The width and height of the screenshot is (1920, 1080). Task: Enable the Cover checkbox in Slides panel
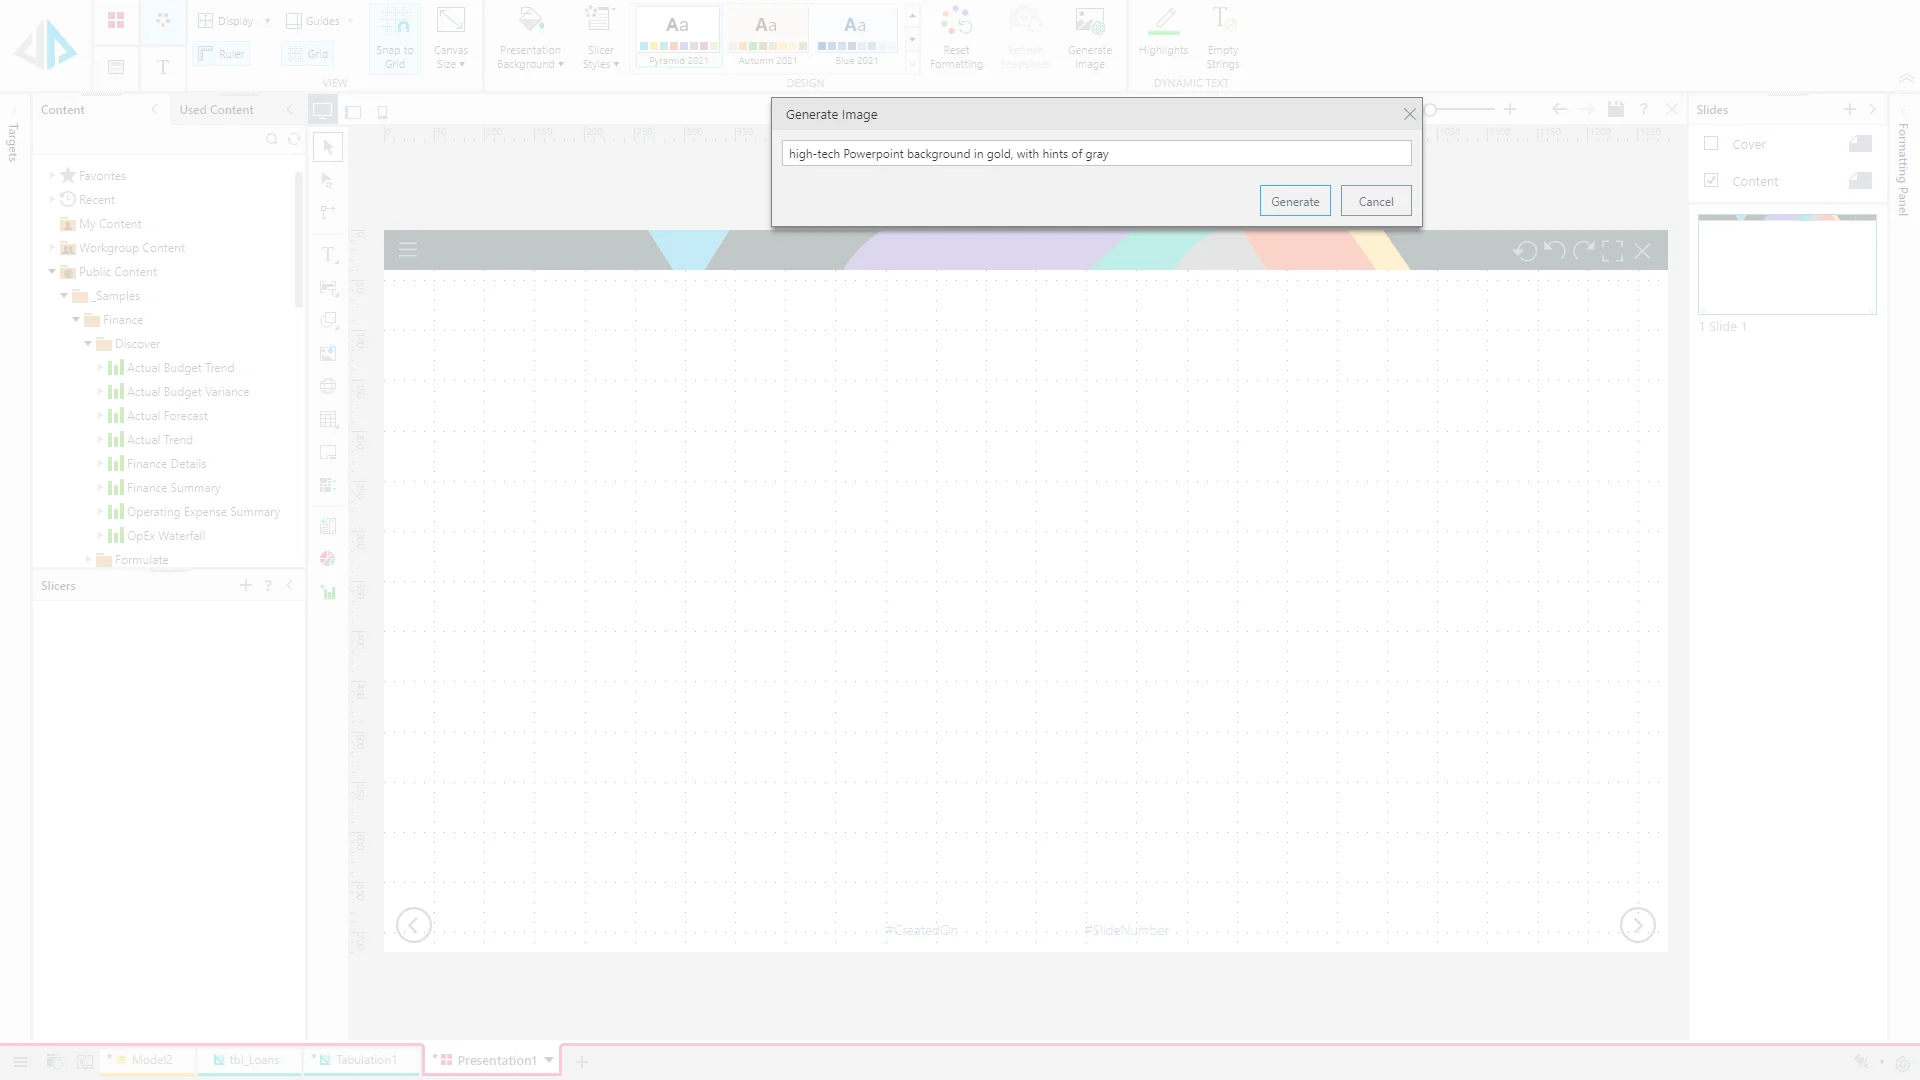click(1711, 144)
